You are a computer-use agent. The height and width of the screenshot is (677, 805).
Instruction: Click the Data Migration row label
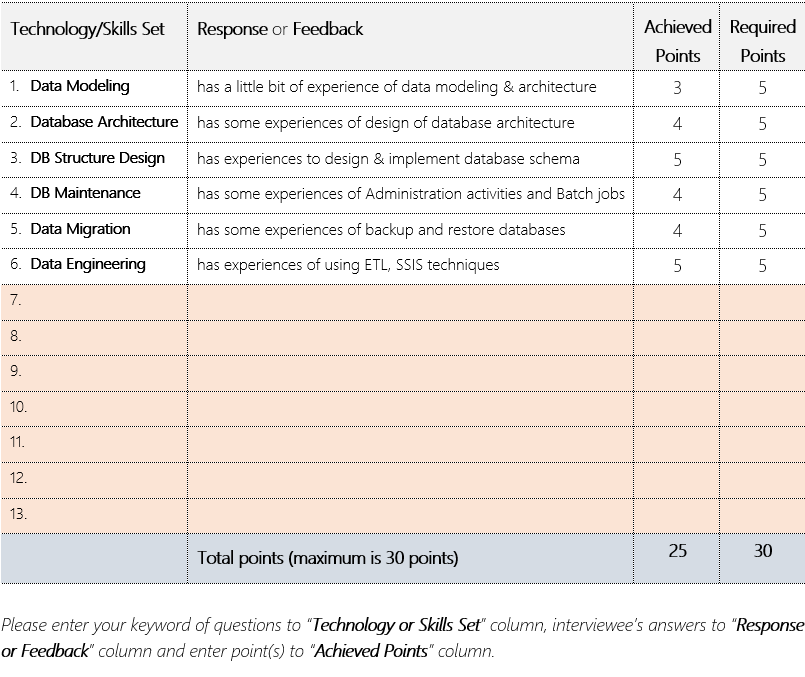point(80,229)
